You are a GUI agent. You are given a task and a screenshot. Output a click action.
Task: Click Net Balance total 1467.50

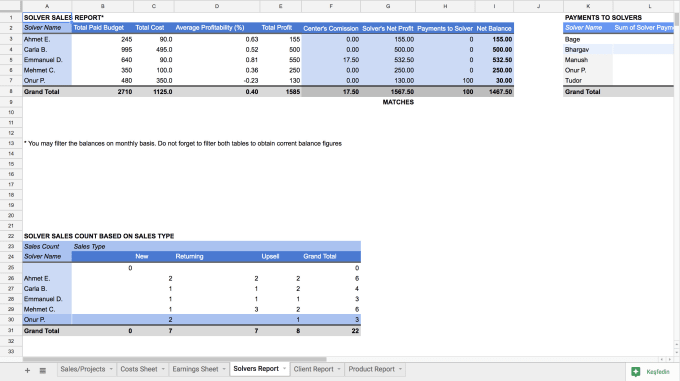(x=494, y=91)
